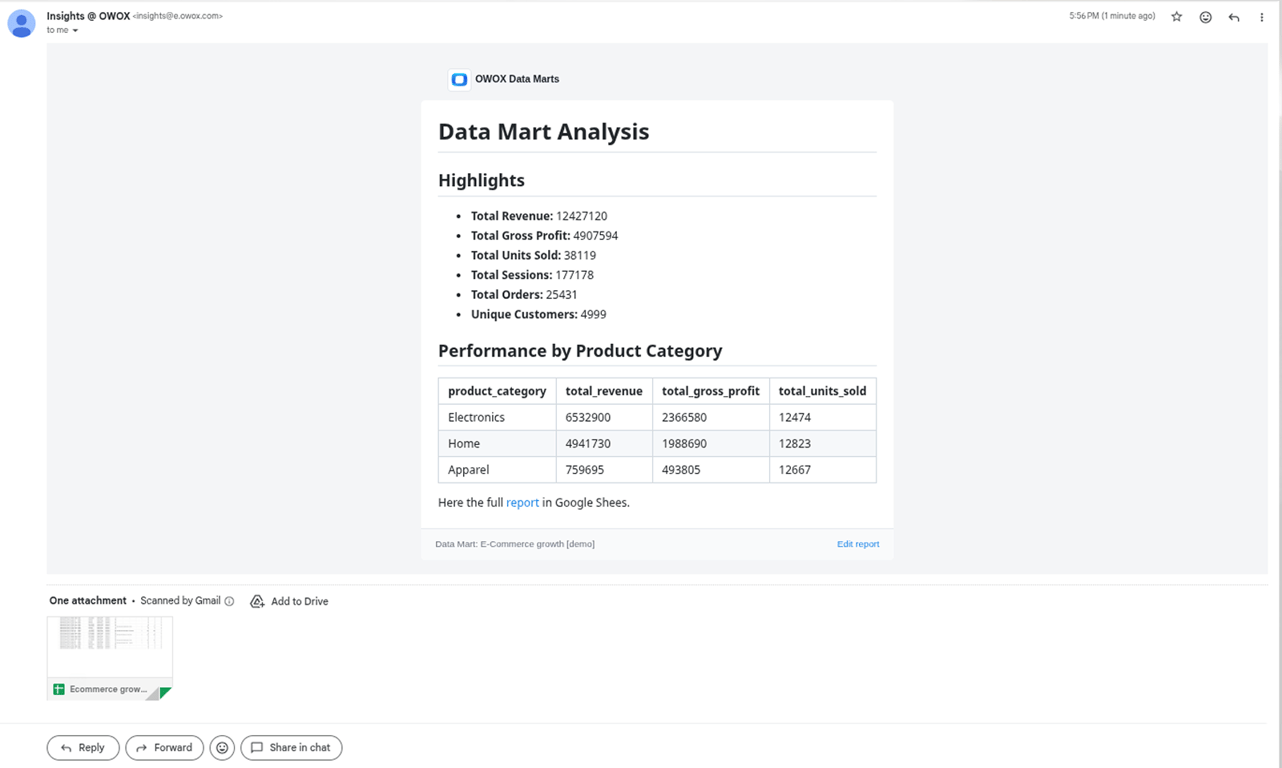Screen dimensions: 1282x768
Task: Click Forward to send this email onward
Action: tap(164, 747)
